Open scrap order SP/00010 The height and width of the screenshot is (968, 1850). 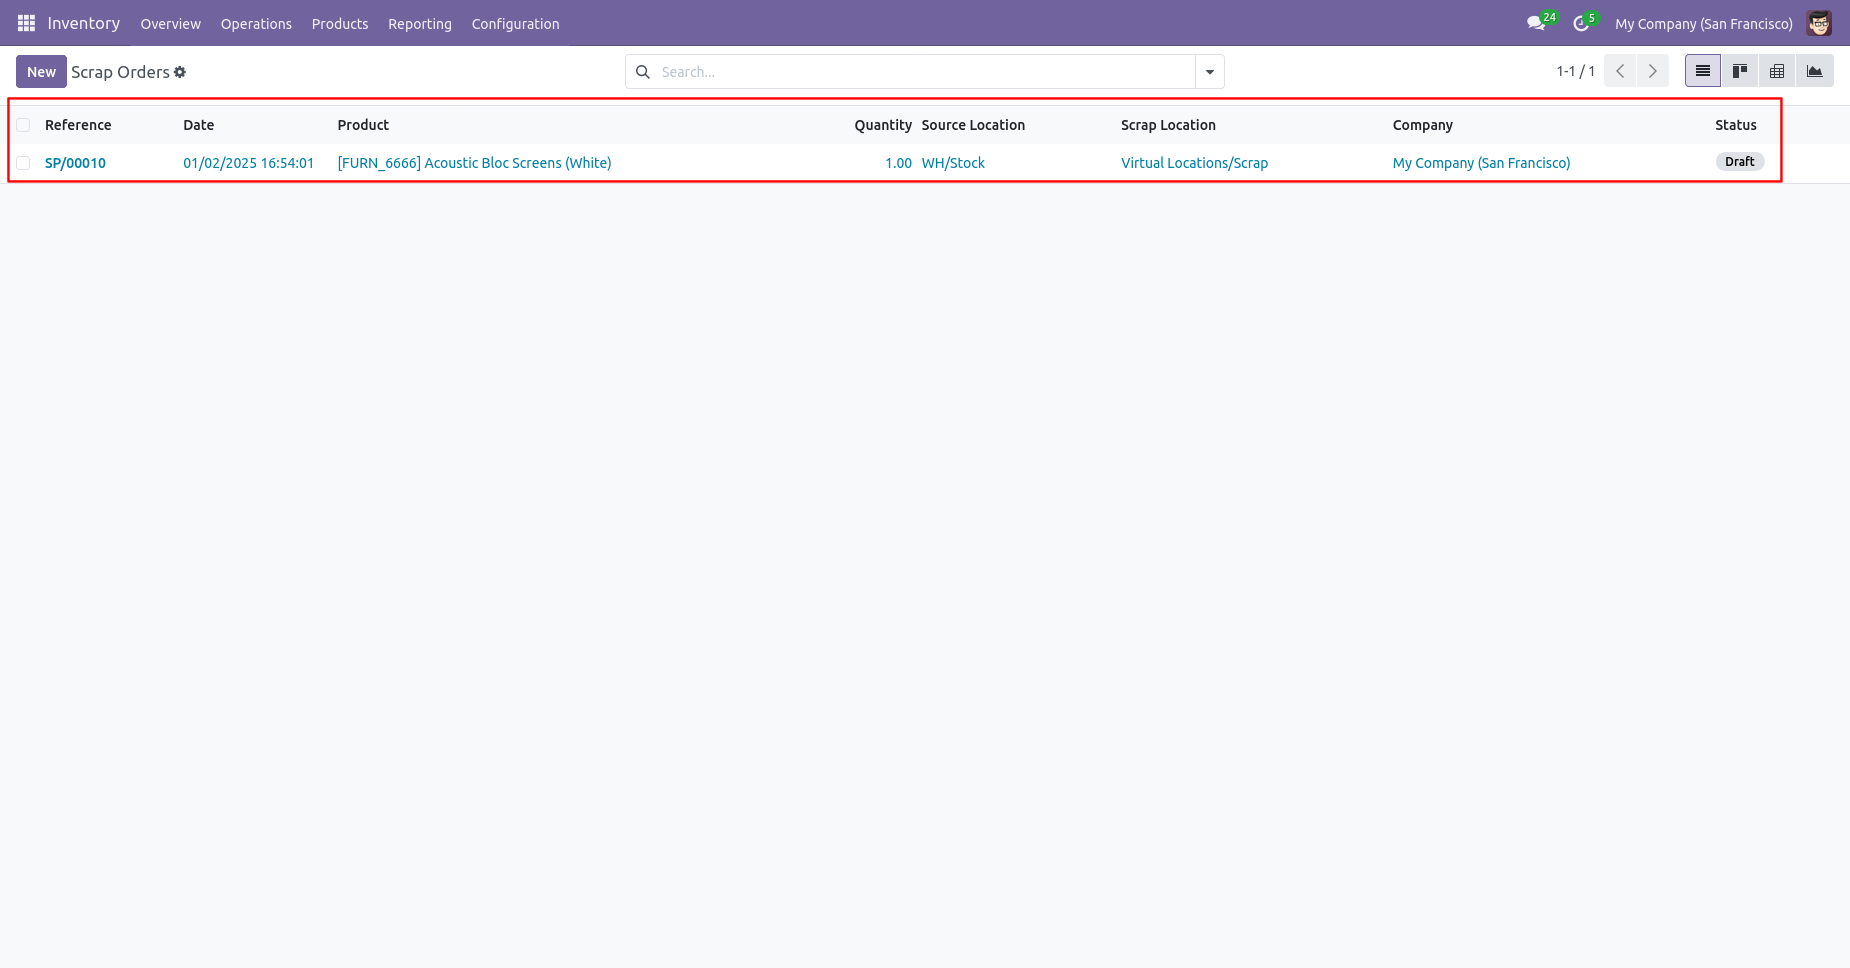[x=75, y=163]
